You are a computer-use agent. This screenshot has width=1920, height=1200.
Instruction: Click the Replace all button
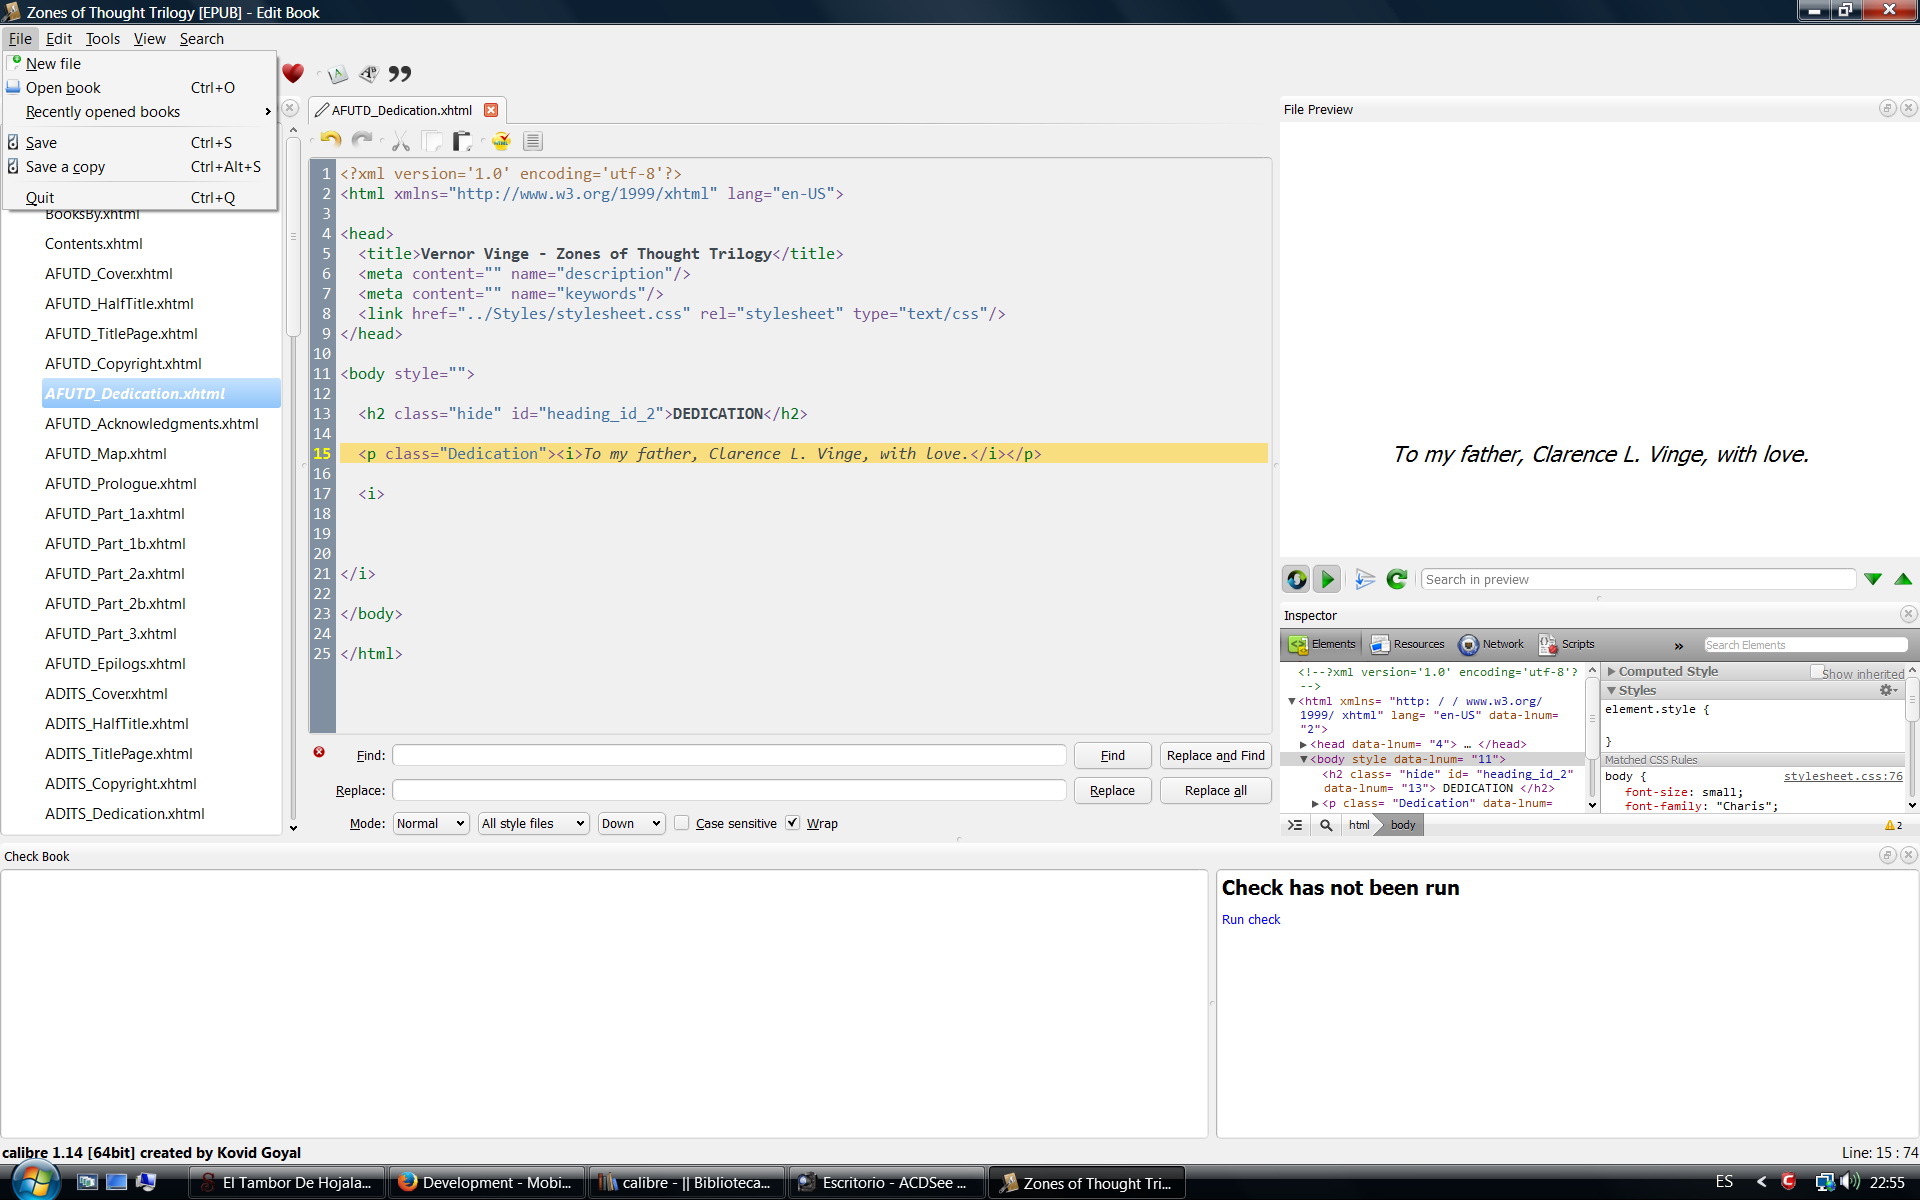[x=1215, y=790]
